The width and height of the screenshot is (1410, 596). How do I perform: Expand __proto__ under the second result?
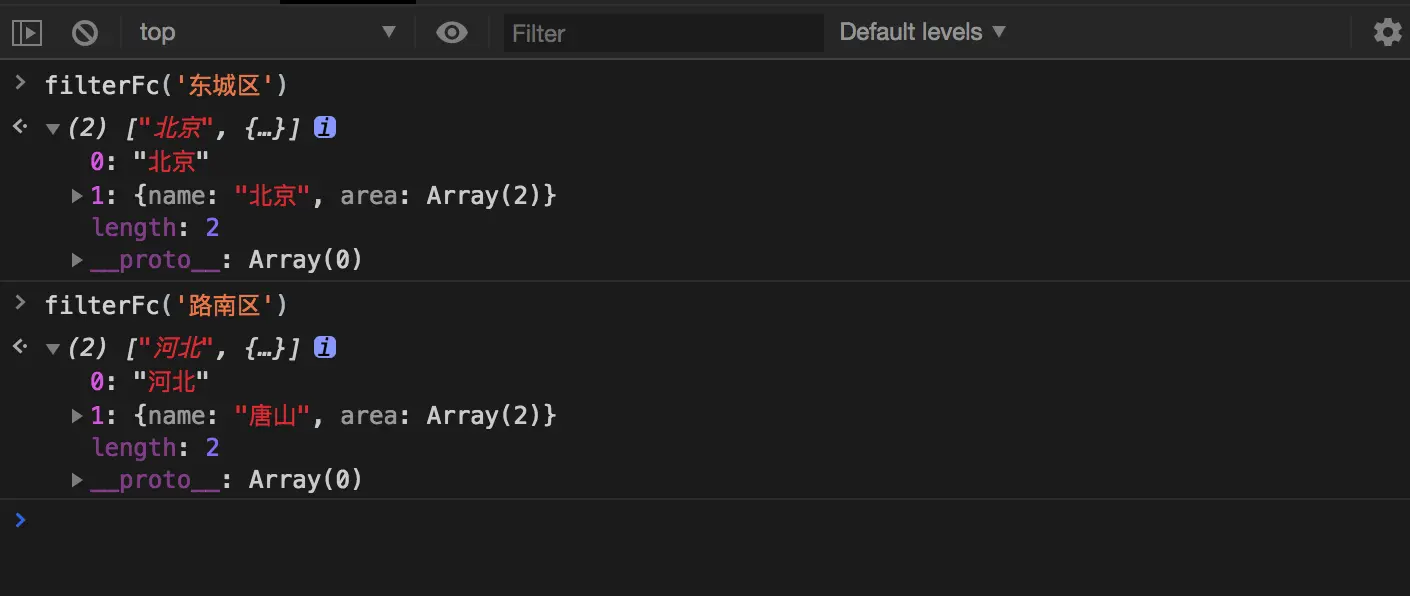tap(78, 479)
